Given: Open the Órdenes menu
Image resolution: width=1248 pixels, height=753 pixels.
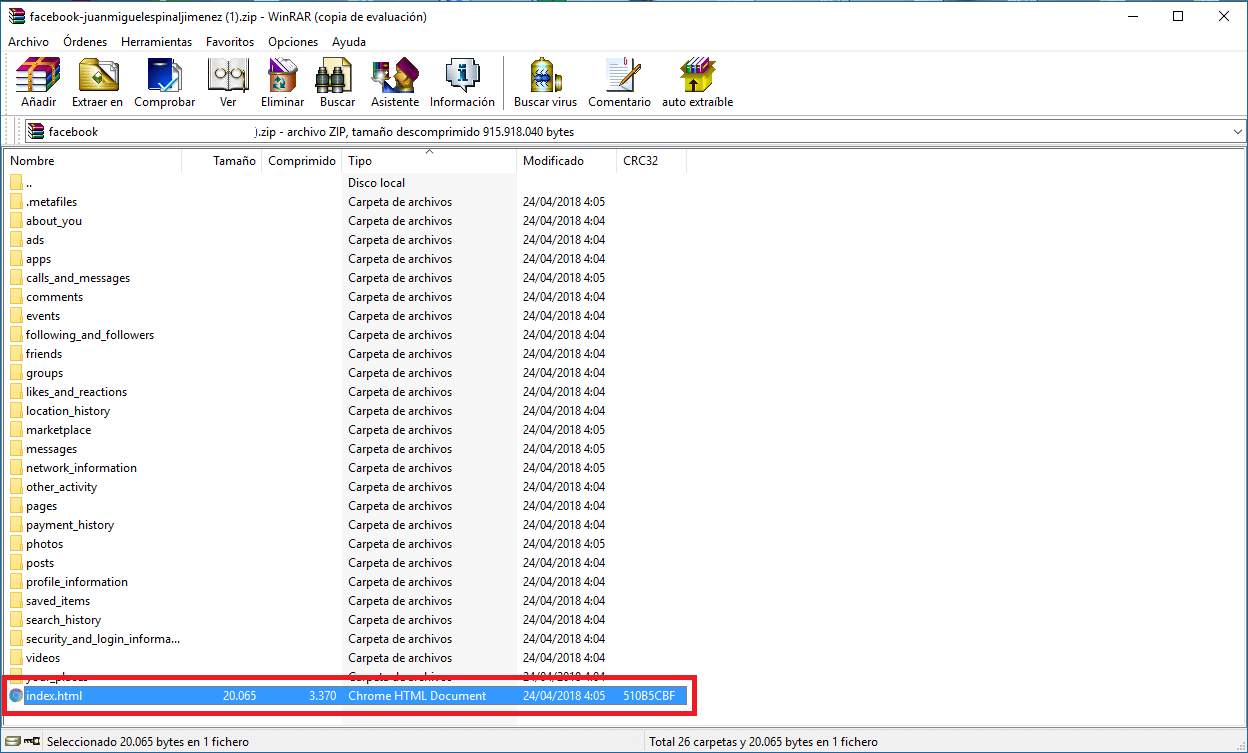Looking at the screenshot, I should [x=85, y=42].
